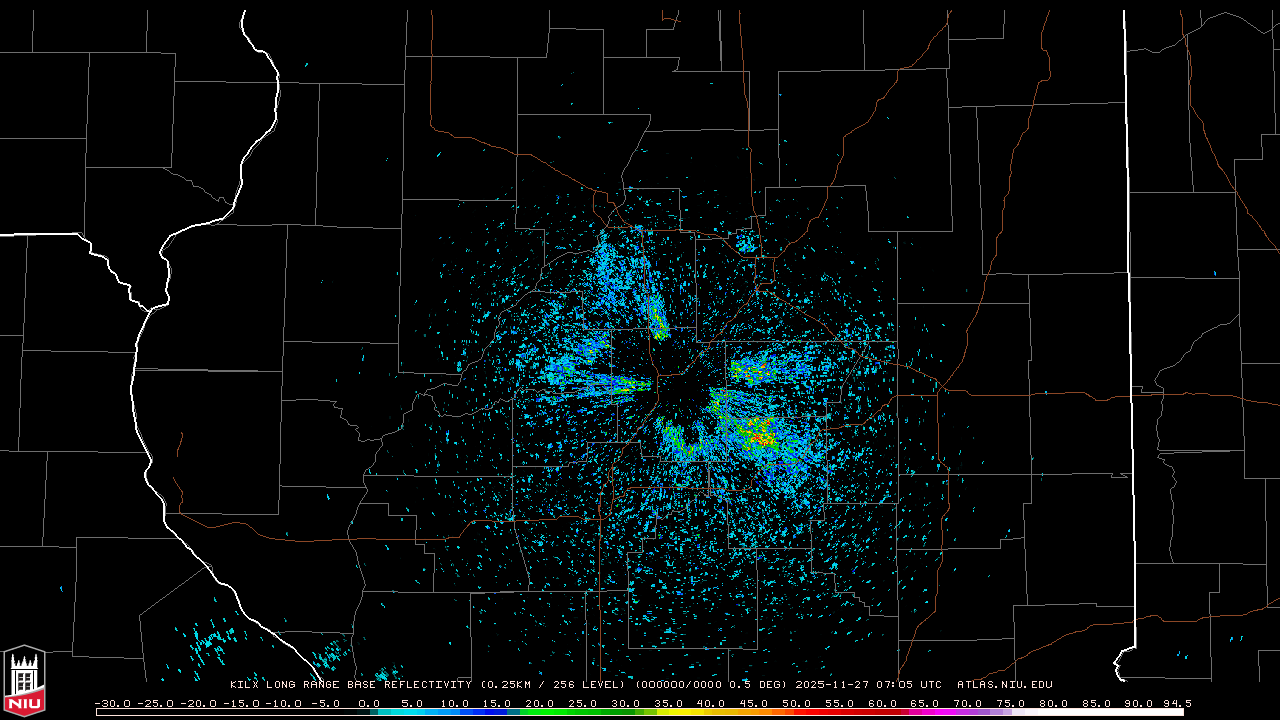The width and height of the screenshot is (1280, 720).
Task: Click the 5.0 scale label
Action: (412, 703)
